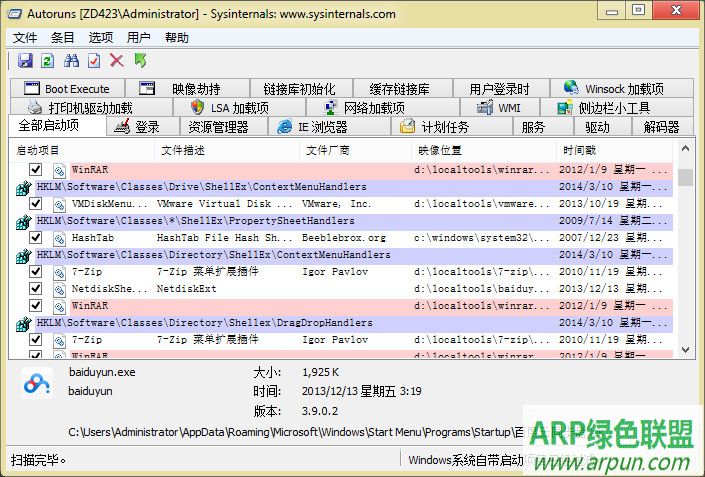This screenshot has width=705, height=477.
Task: Switch to the 打印机驱动加载 tab
Action: pos(91,107)
